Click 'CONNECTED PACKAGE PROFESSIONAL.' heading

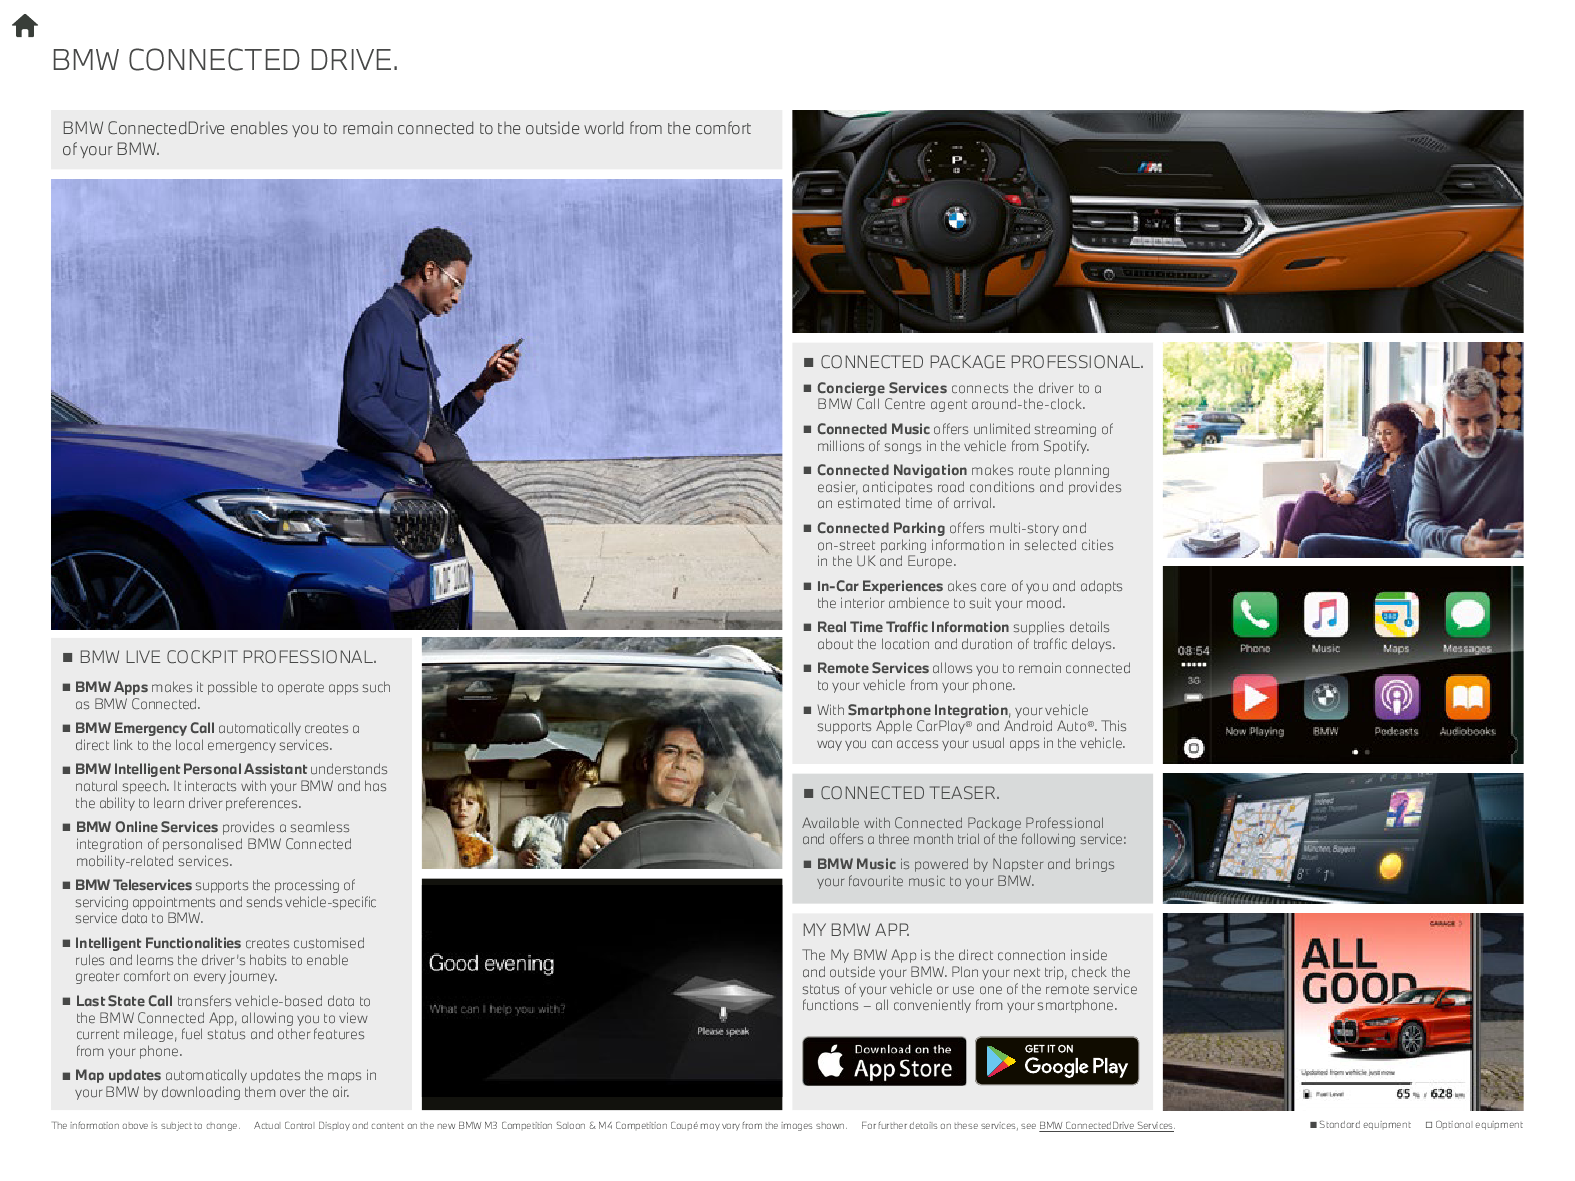pos(981,362)
